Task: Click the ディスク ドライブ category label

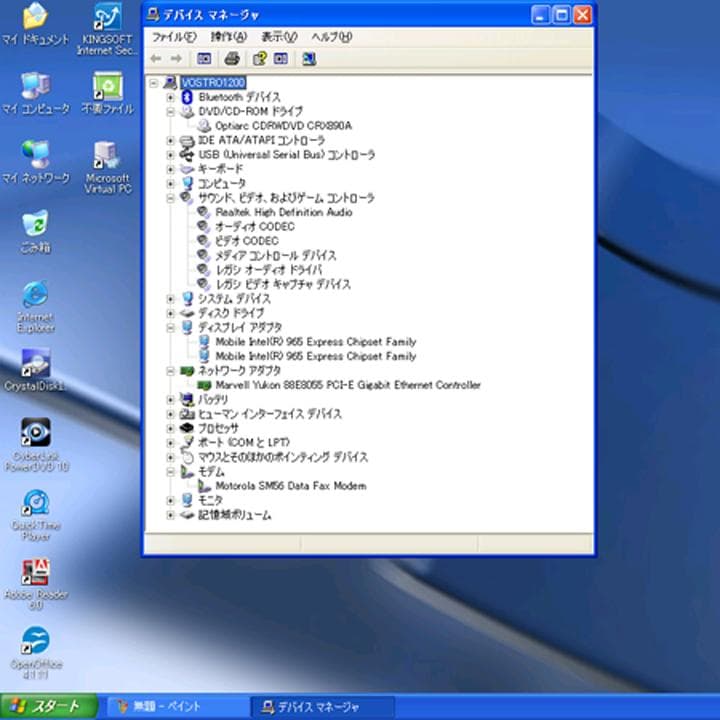Action: coord(231,313)
